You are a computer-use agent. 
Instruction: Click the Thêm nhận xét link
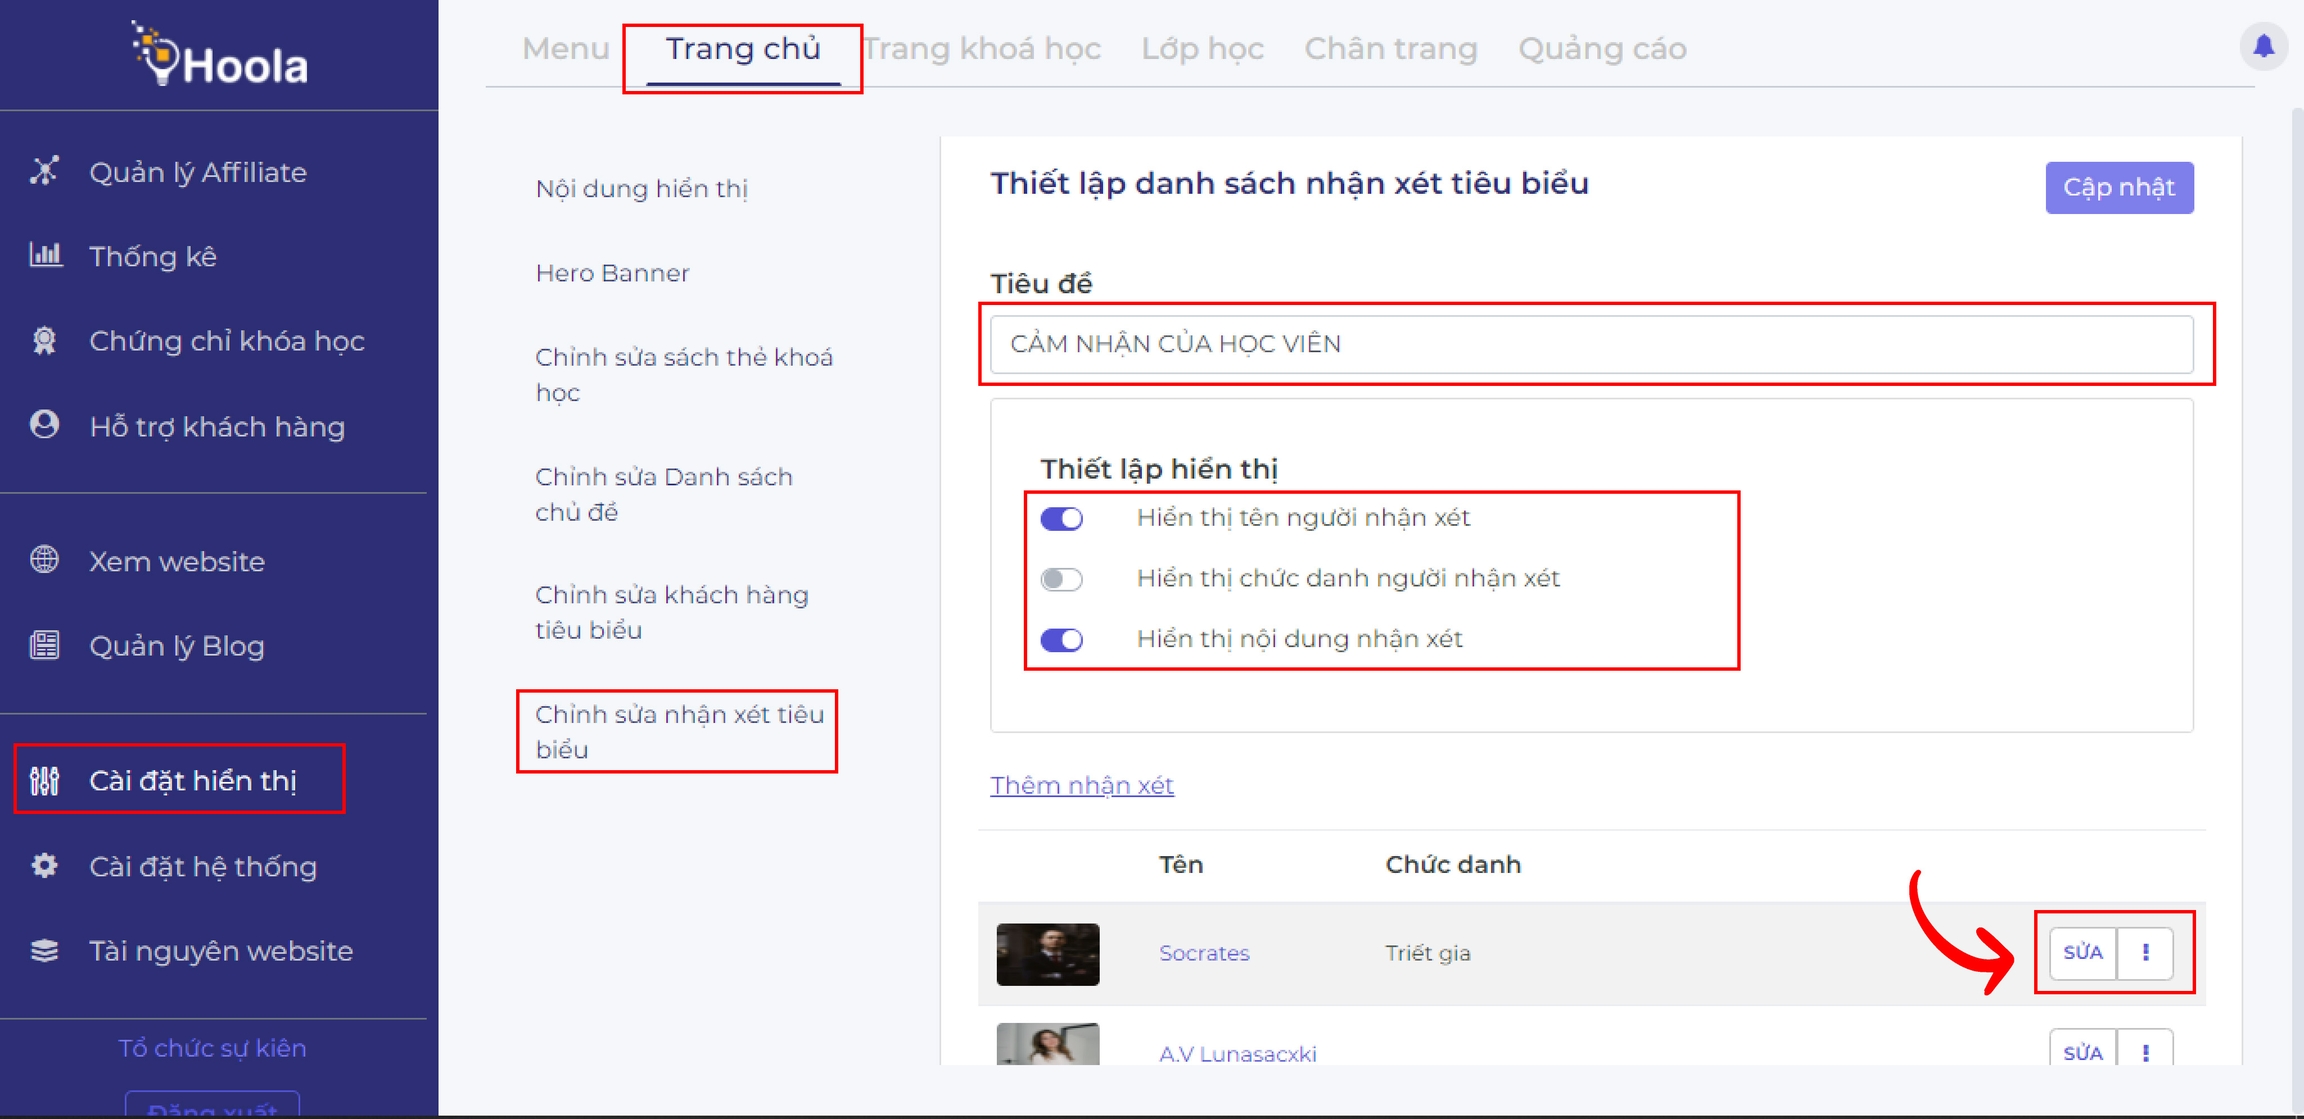[x=1081, y=785]
